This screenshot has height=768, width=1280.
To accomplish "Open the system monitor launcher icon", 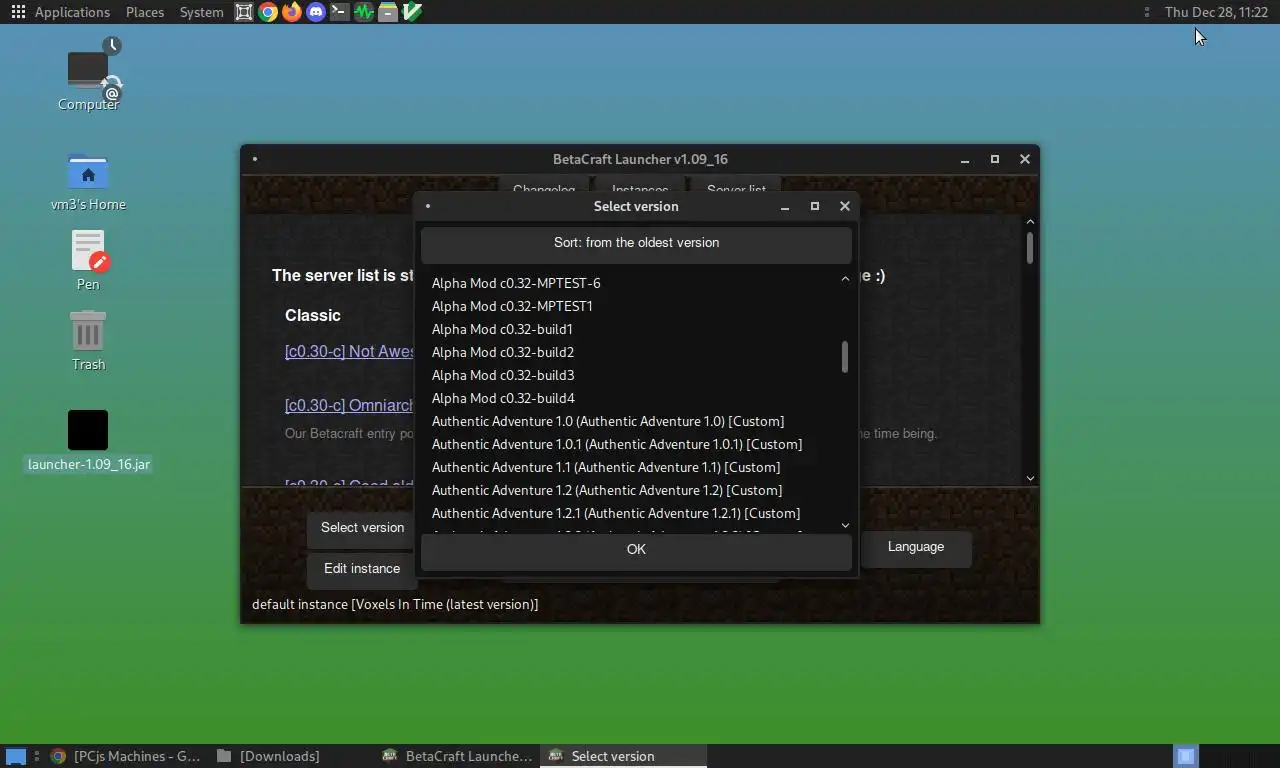I will 364,12.
